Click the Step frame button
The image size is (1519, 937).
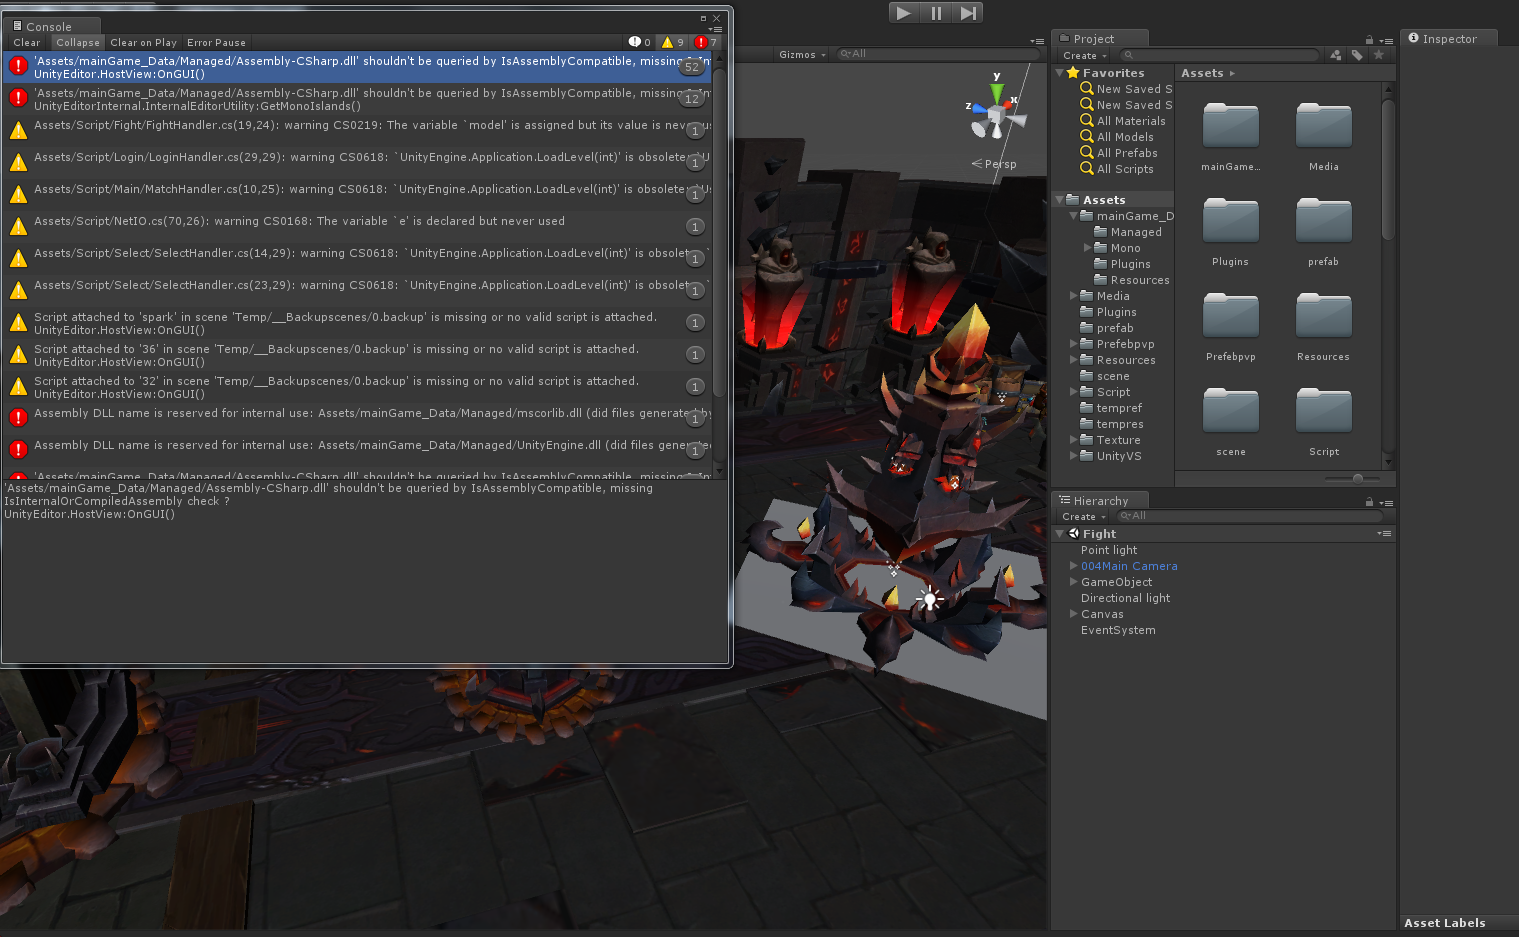[x=967, y=12]
